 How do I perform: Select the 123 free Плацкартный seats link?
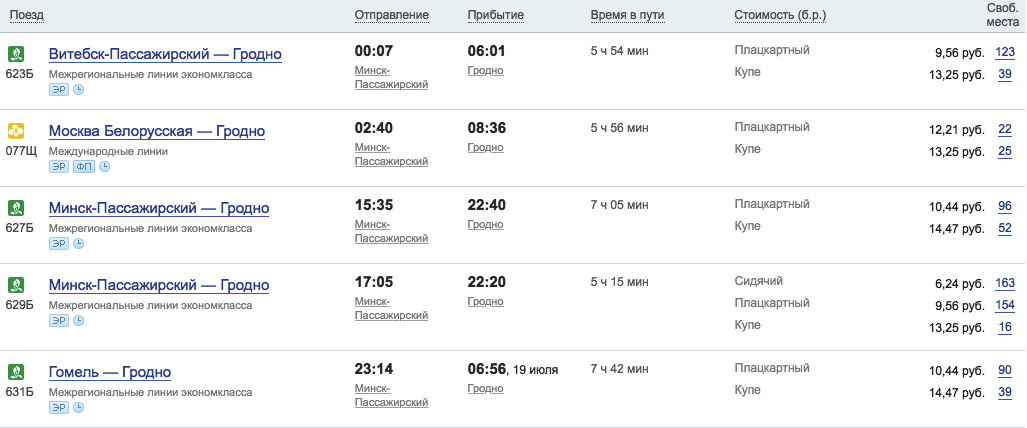coord(1004,52)
